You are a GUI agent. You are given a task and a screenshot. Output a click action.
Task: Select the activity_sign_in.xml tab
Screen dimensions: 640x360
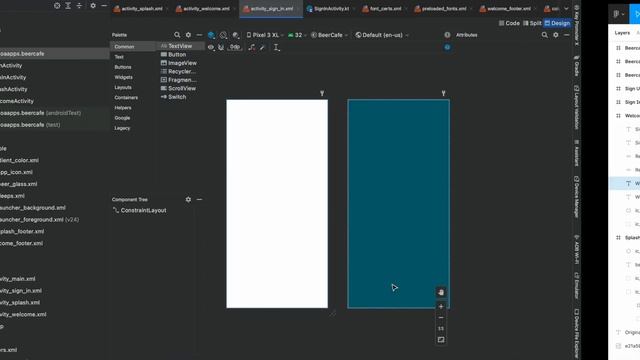[271, 9]
